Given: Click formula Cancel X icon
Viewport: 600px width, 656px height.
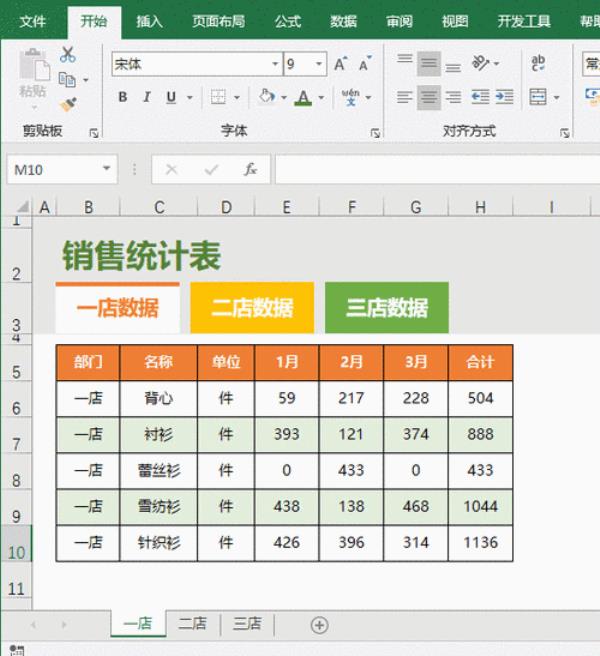Looking at the screenshot, I should (x=171, y=169).
